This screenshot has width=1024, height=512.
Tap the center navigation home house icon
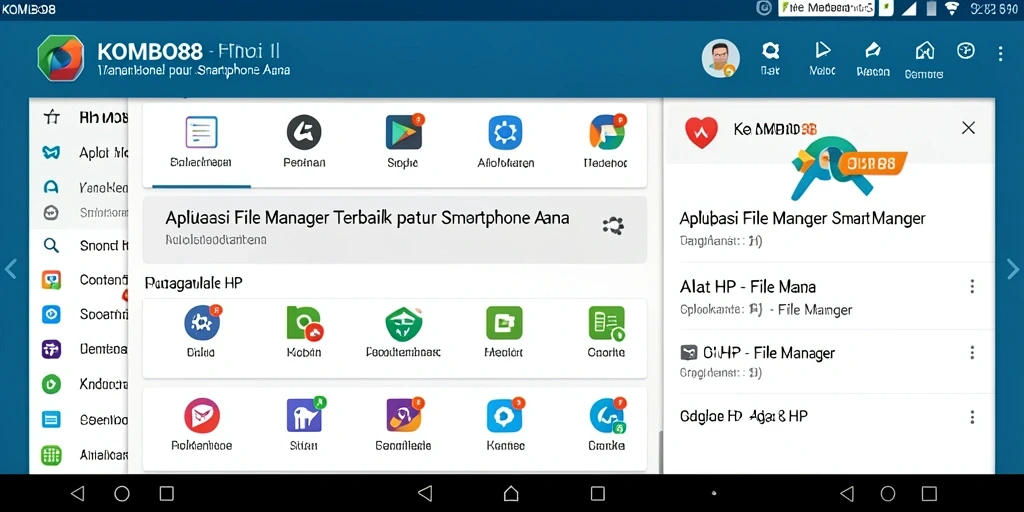pyautogui.click(x=511, y=493)
